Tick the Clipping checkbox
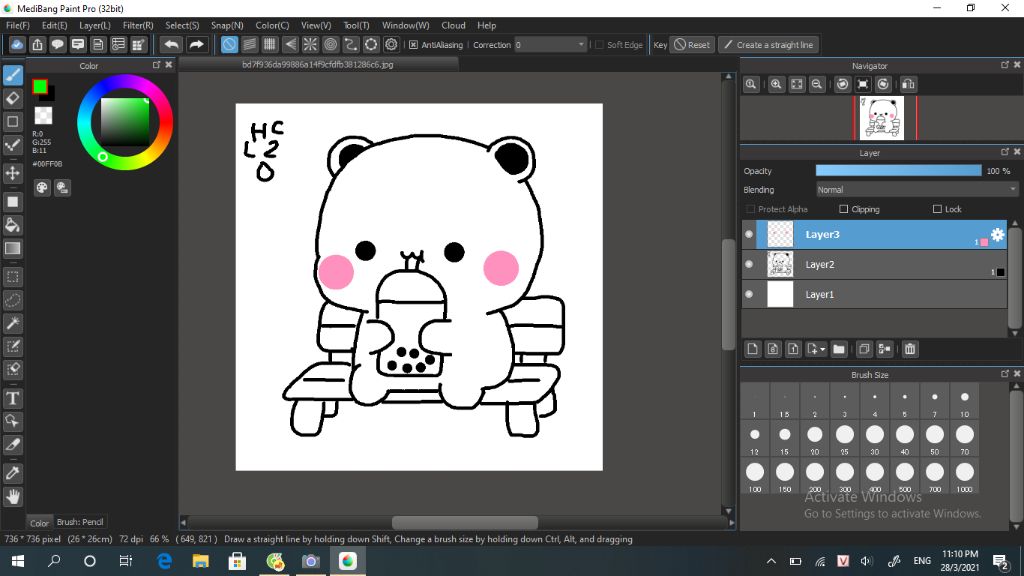Image resolution: width=1024 pixels, height=576 pixels. click(843, 209)
